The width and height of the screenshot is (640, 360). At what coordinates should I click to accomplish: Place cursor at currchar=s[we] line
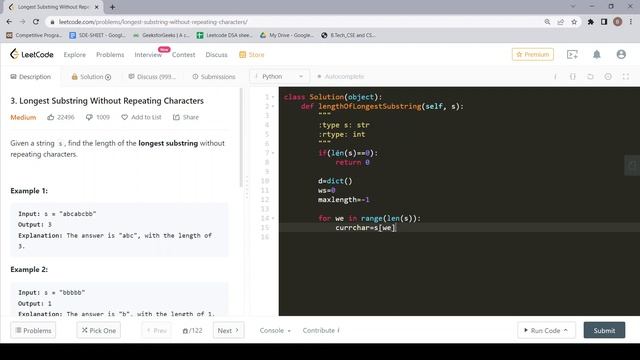[365, 228]
